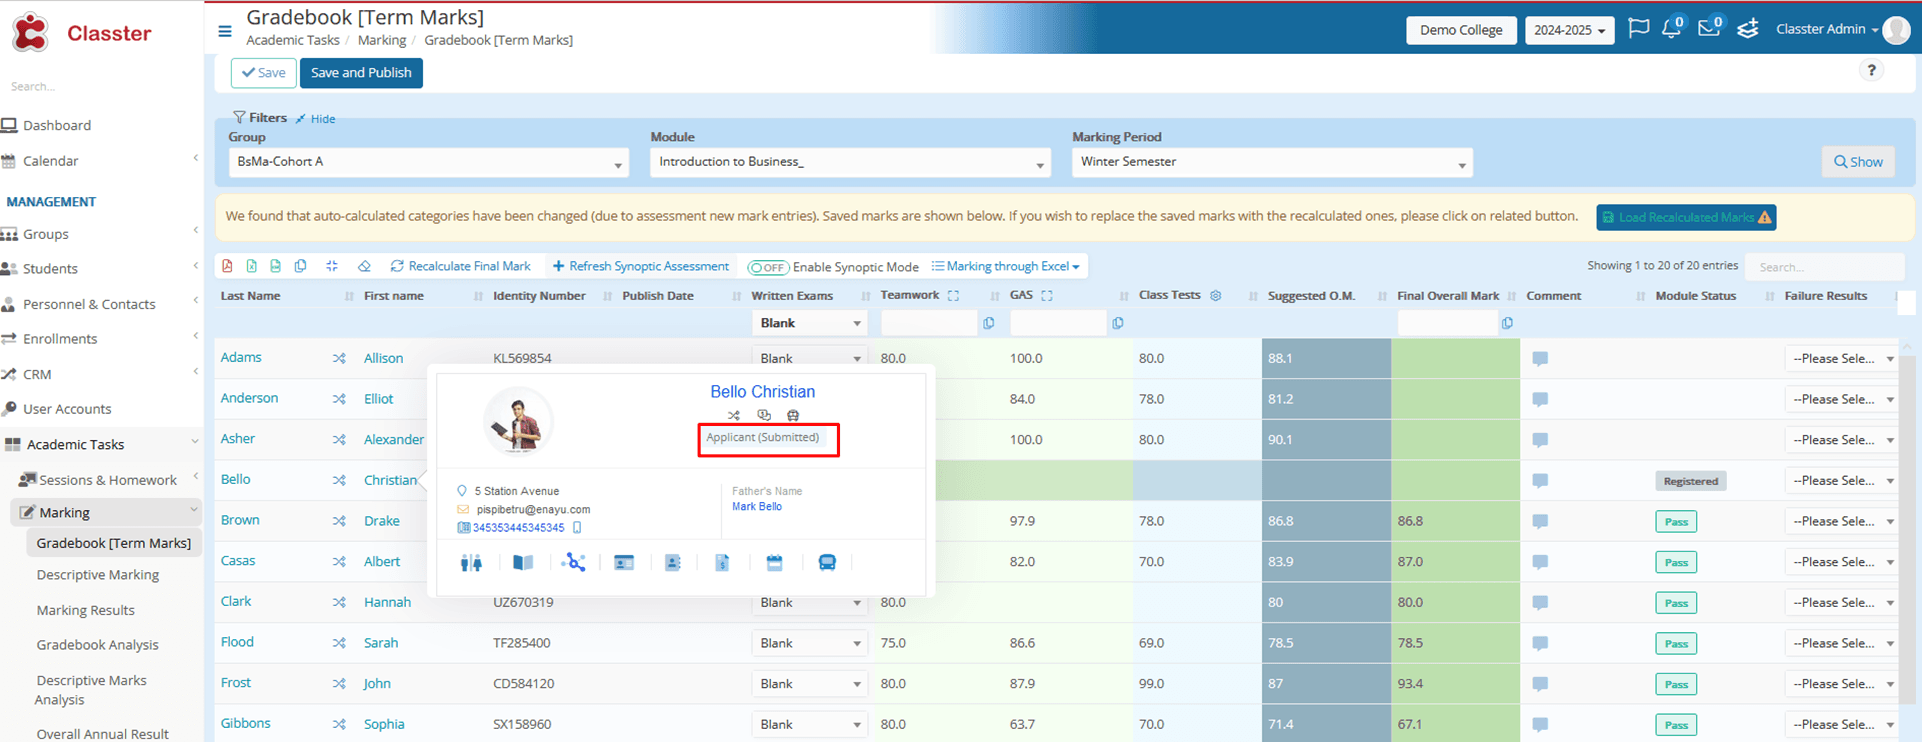Open contact book icon in student popup

point(673,563)
